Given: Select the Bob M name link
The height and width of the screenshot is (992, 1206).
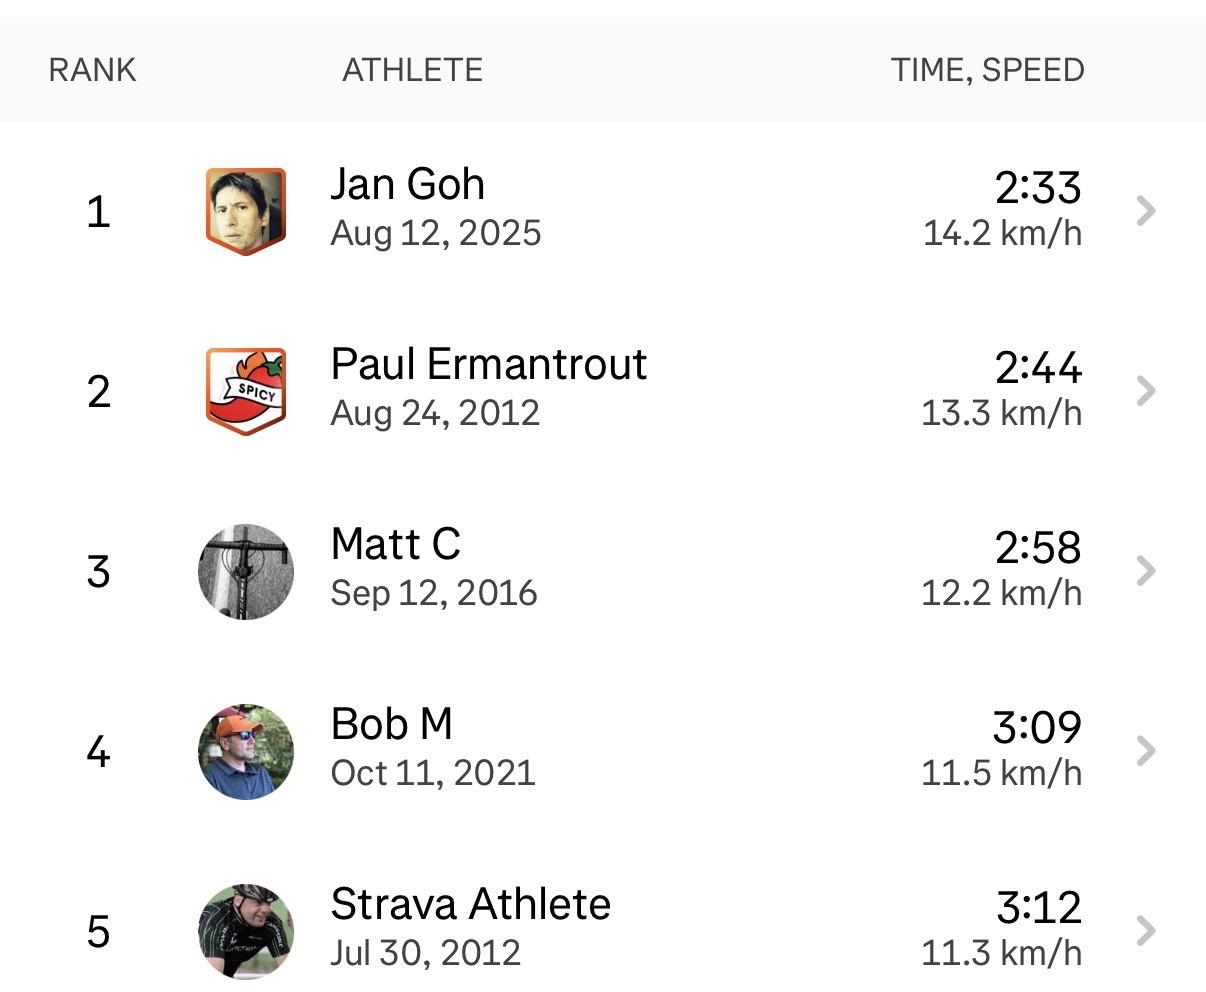Looking at the screenshot, I should click(391, 725).
